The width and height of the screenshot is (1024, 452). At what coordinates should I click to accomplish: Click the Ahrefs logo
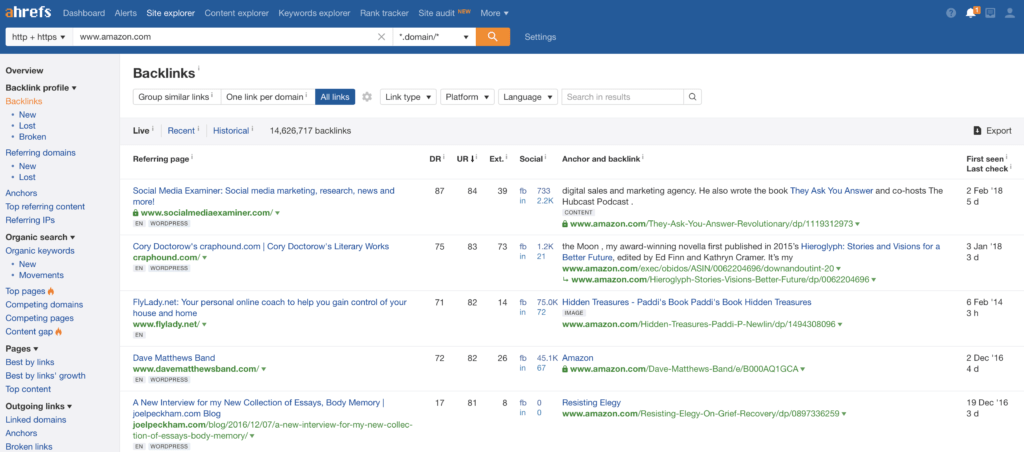(x=28, y=13)
